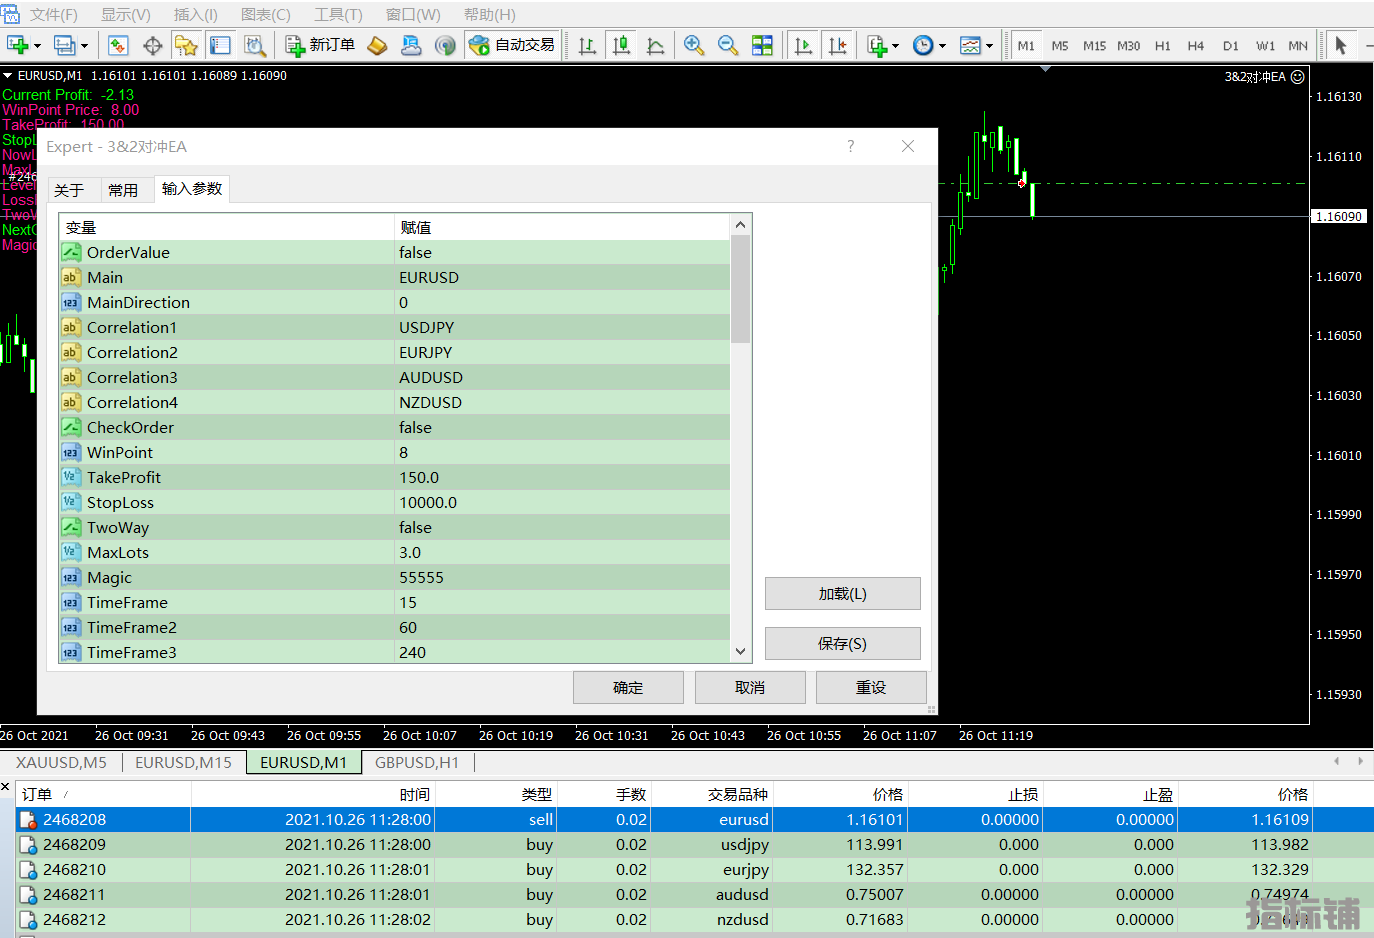Tile chart windows with grid icon

coord(762,45)
